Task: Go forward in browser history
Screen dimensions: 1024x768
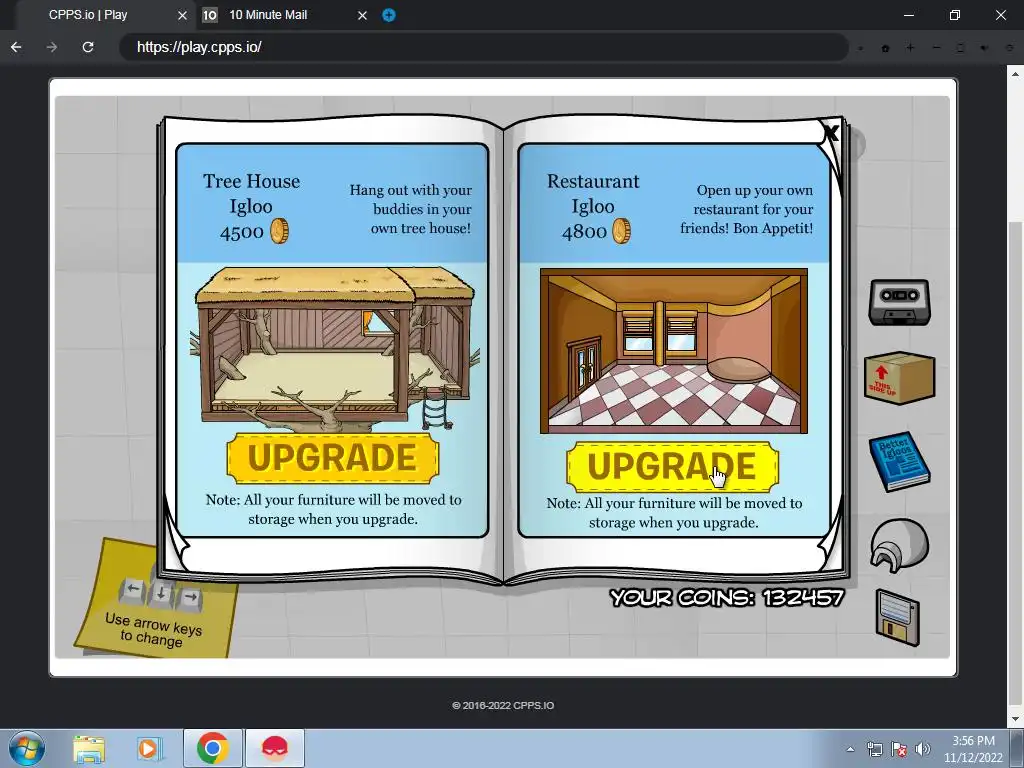Action: click(x=52, y=47)
